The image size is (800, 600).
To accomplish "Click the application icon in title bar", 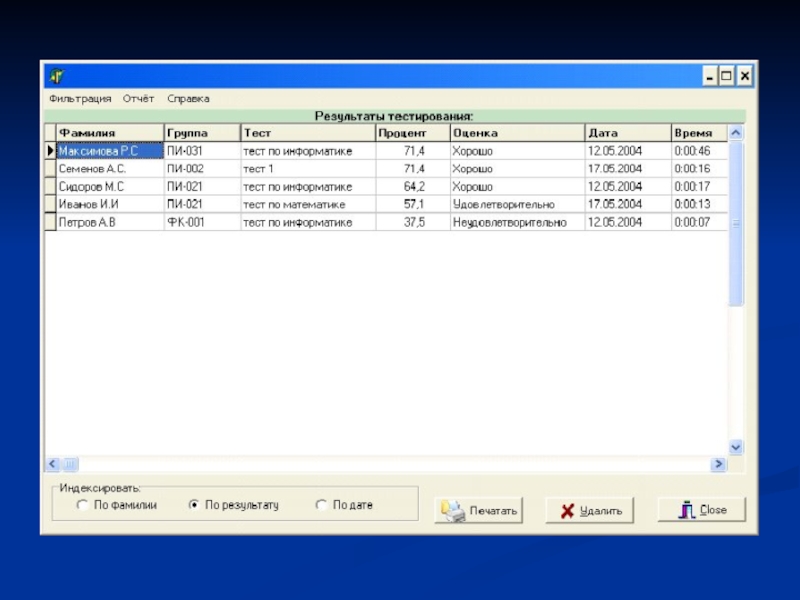I will click(x=57, y=76).
